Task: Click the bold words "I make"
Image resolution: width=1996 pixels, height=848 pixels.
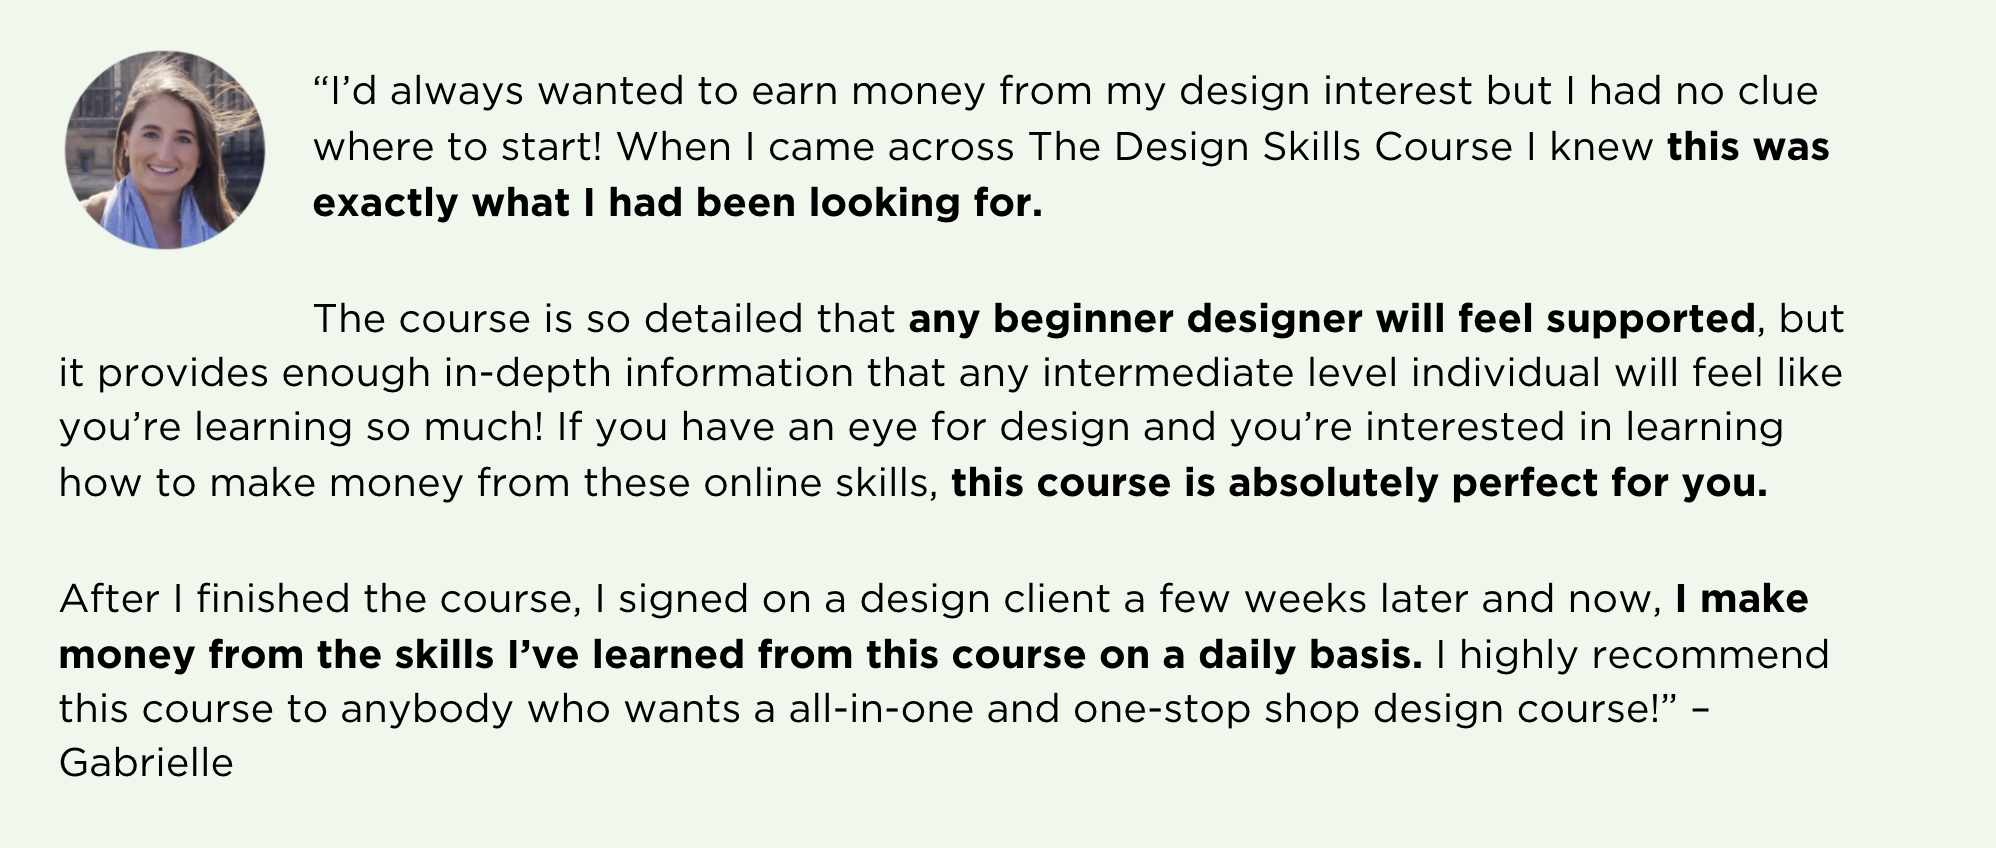Action: click(x=1742, y=599)
